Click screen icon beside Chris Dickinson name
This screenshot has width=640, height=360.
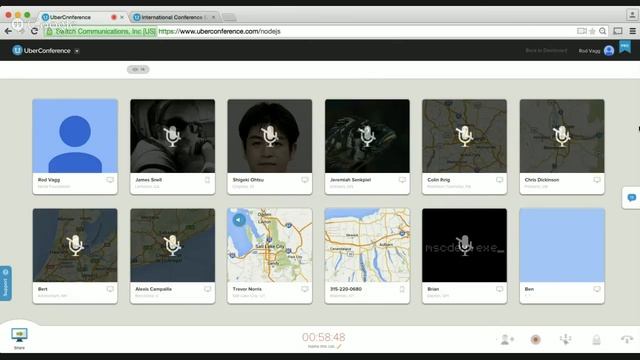tap(597, 180)
